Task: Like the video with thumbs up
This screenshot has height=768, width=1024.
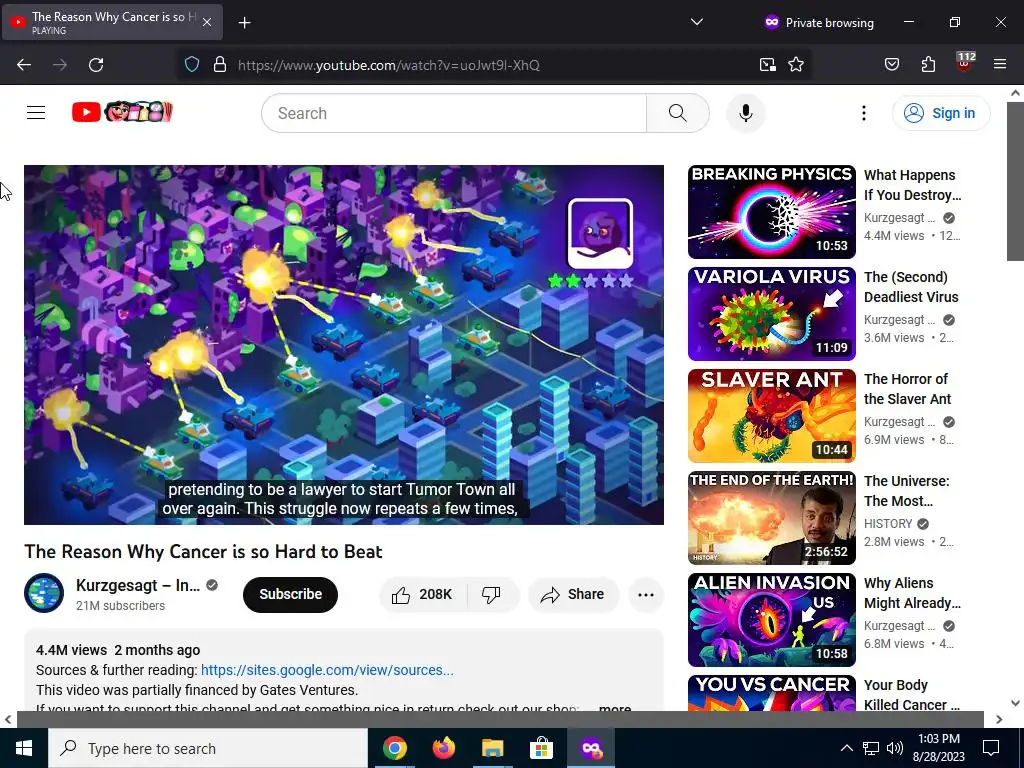Action: 400,595
